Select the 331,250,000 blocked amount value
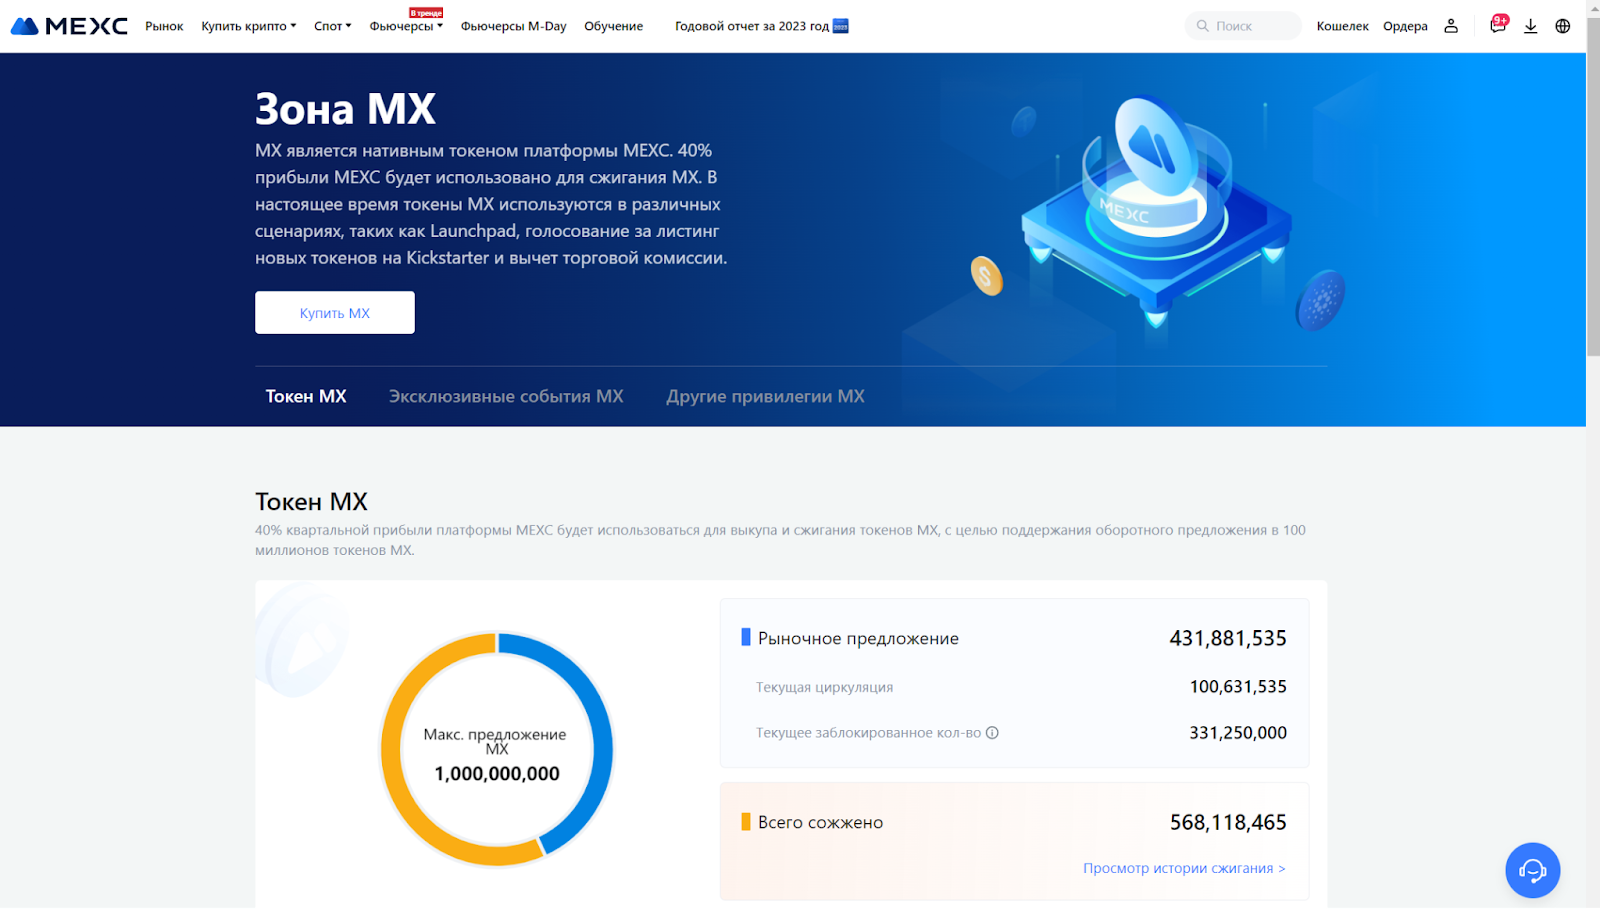Viewport: 1600px width, 909px height. click(x=1238, y=733)
